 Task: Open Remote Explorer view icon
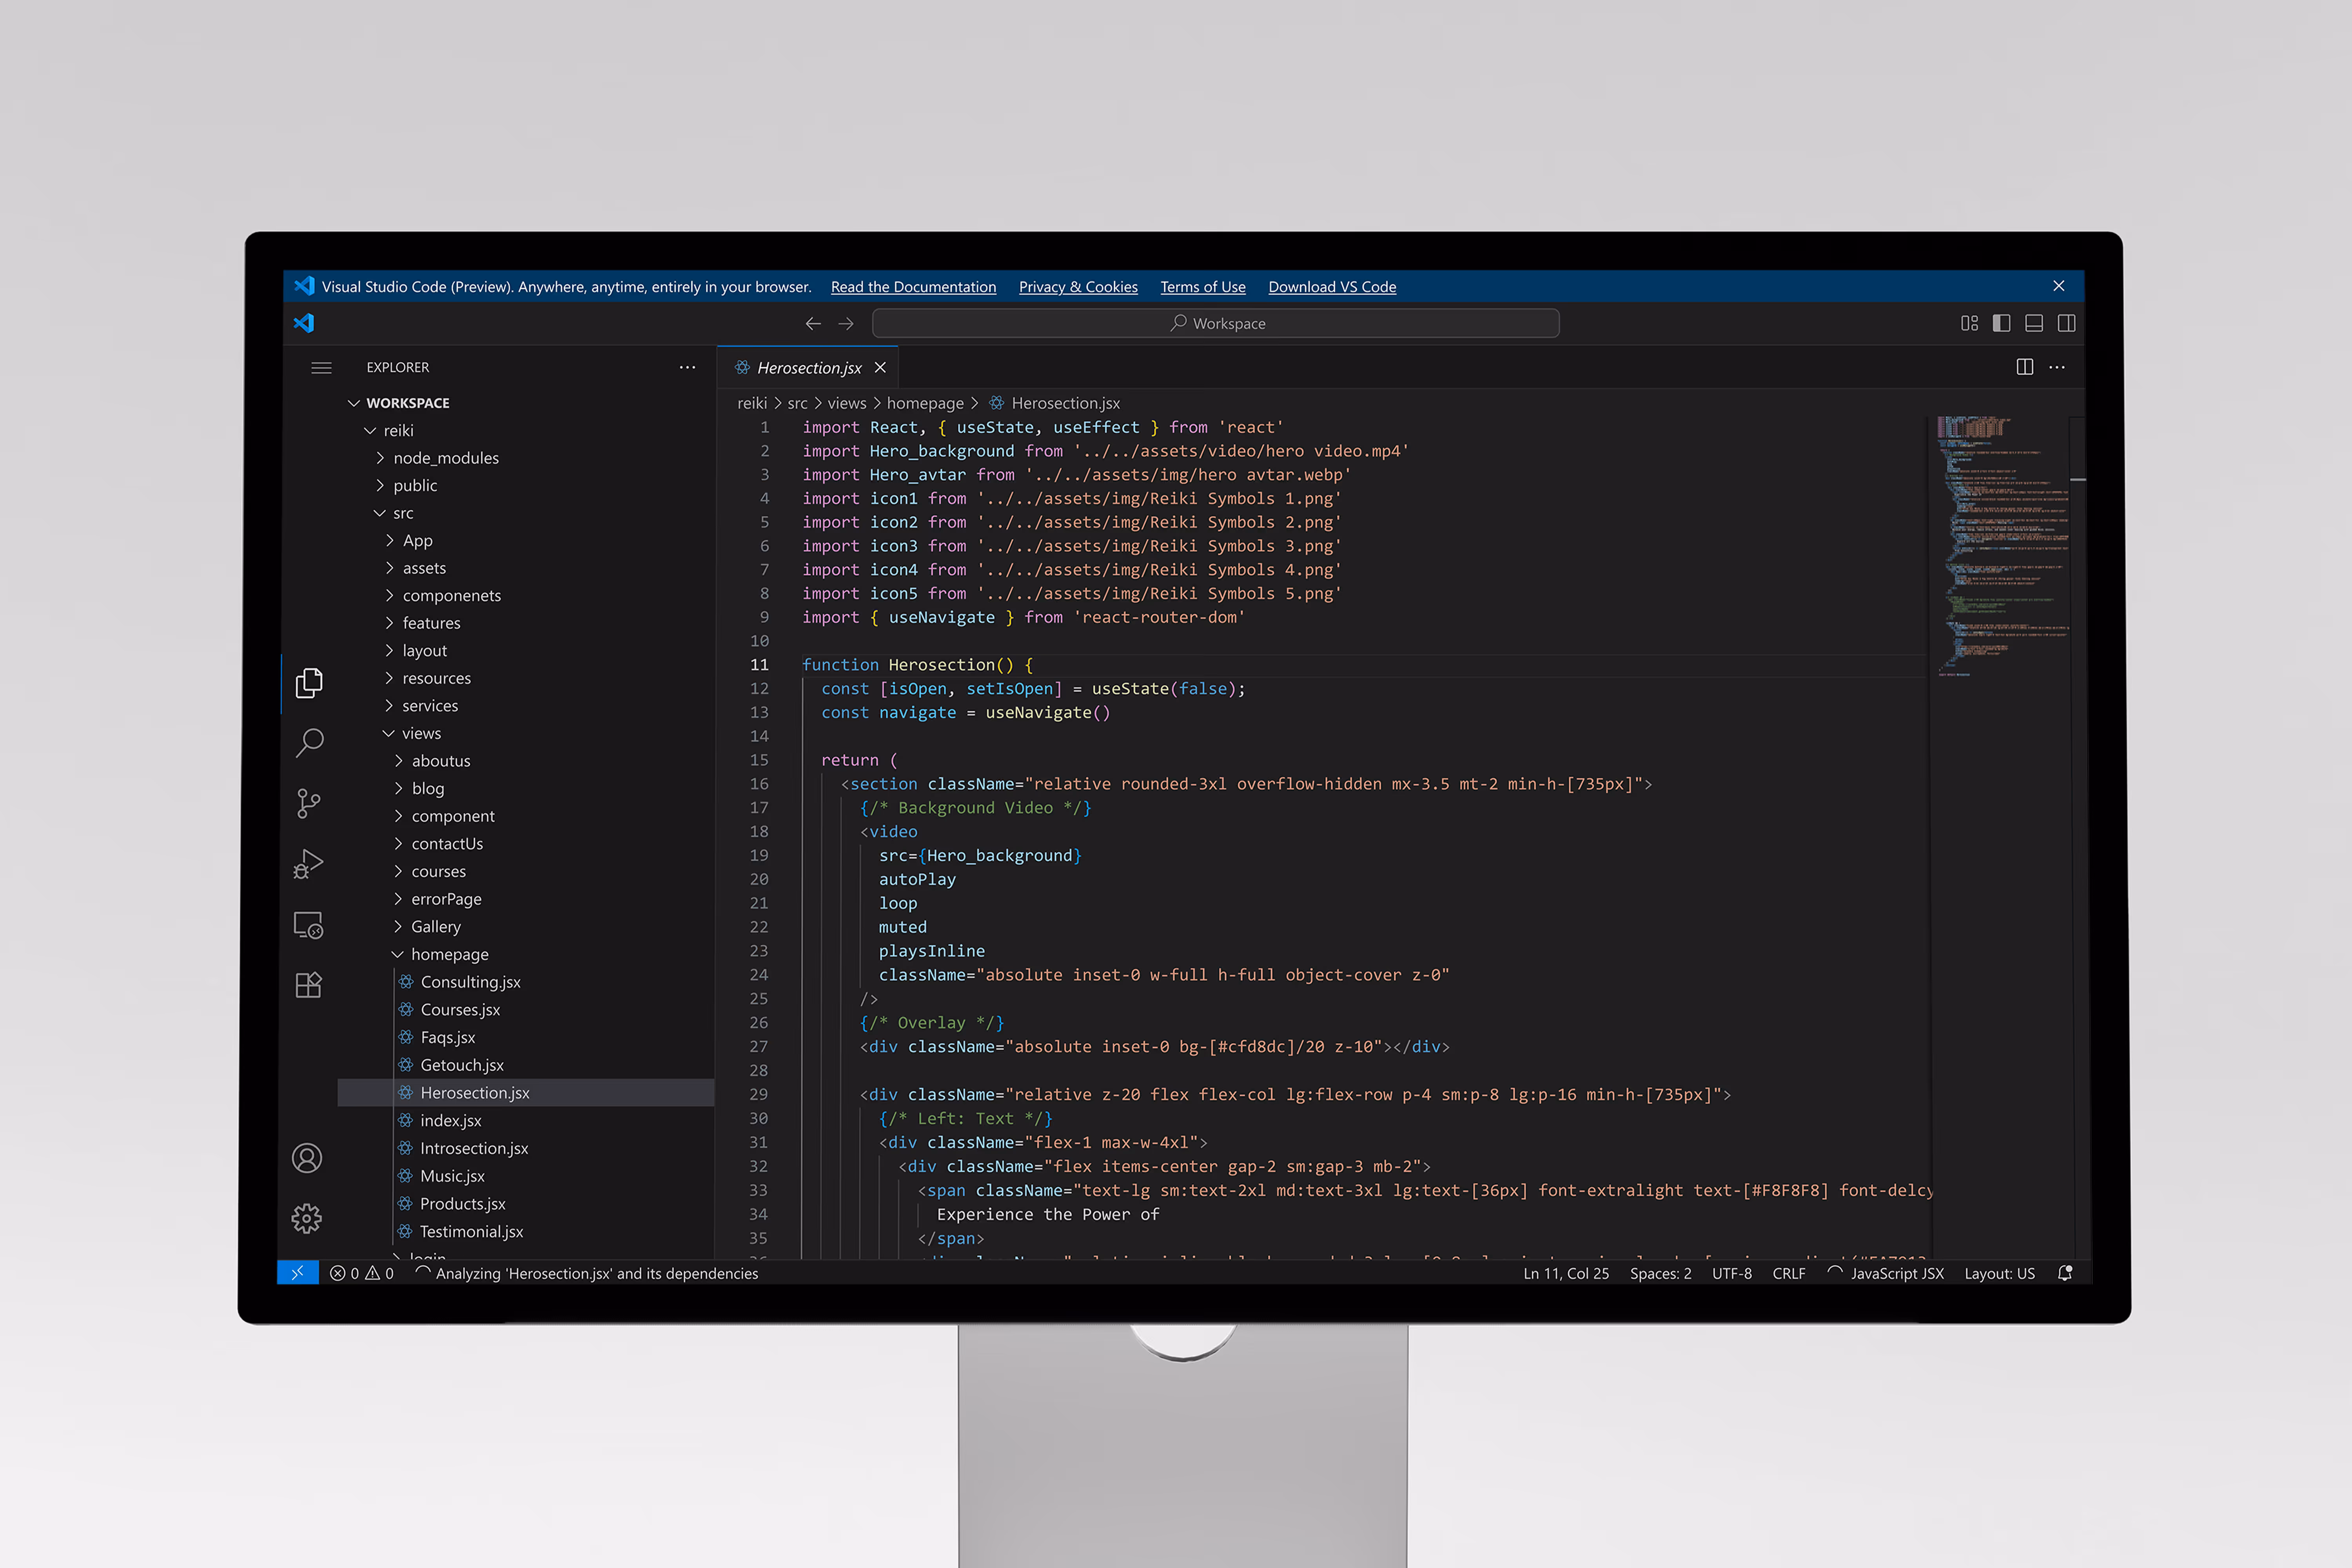click(x=309, y=925)
